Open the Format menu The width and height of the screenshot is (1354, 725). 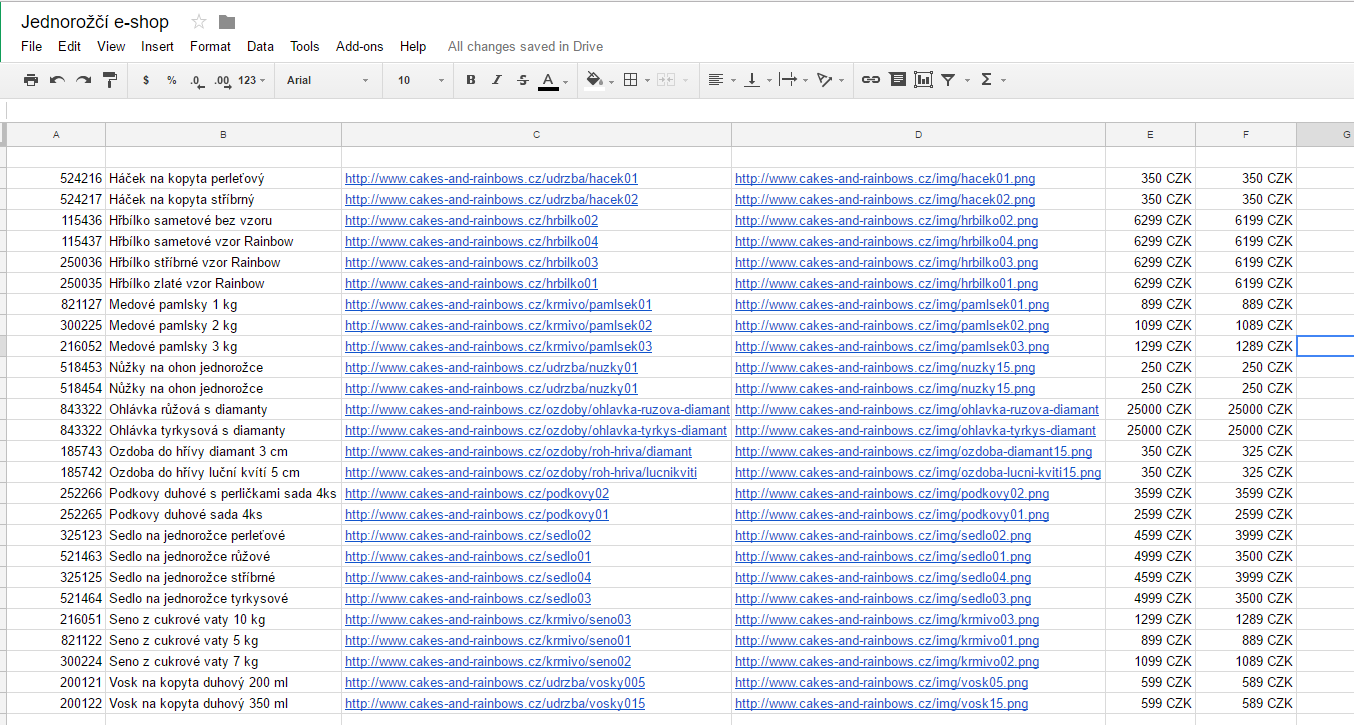coord(210,46)
